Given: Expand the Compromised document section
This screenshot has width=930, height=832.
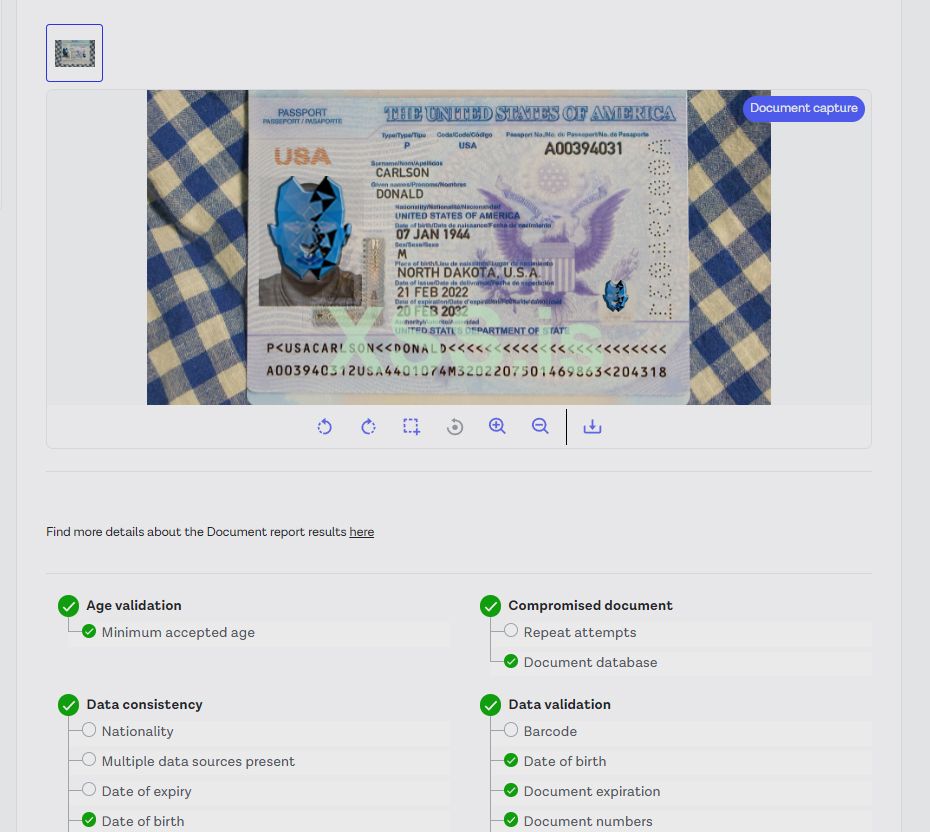Looking at the screenshot, I should 590,605.
